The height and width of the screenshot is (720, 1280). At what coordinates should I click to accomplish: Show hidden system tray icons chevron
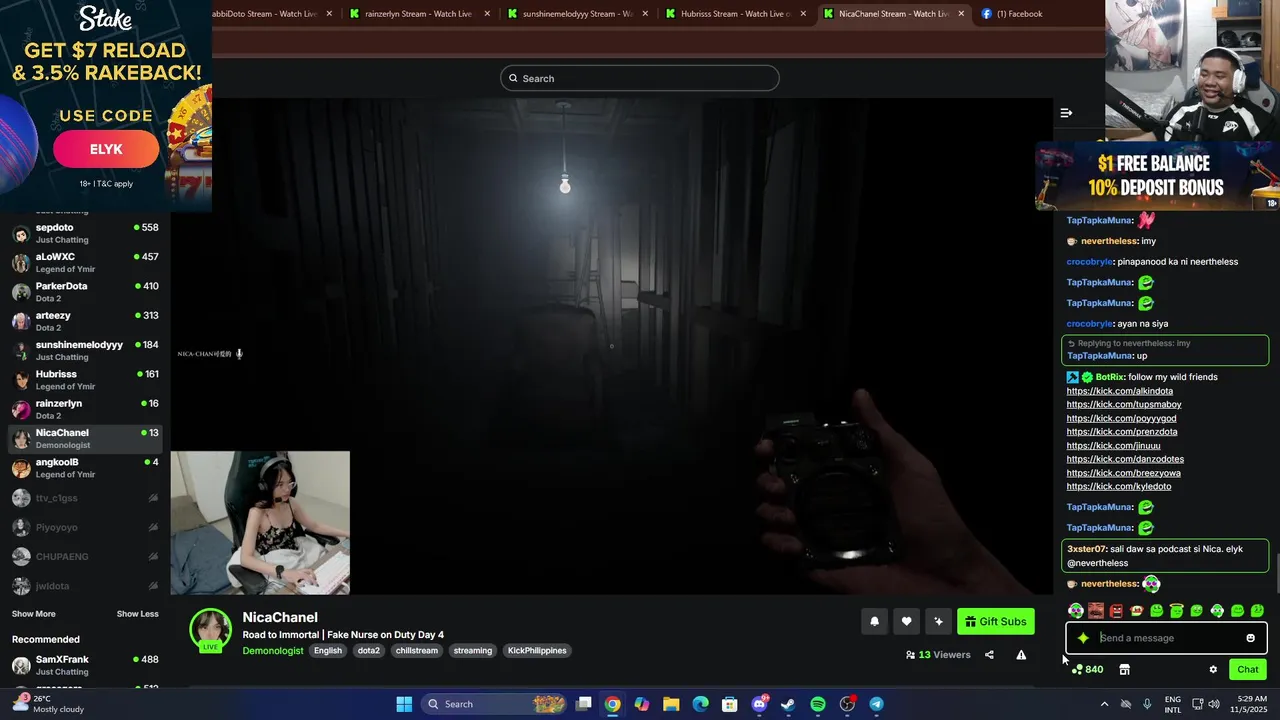click(1104, 704)
